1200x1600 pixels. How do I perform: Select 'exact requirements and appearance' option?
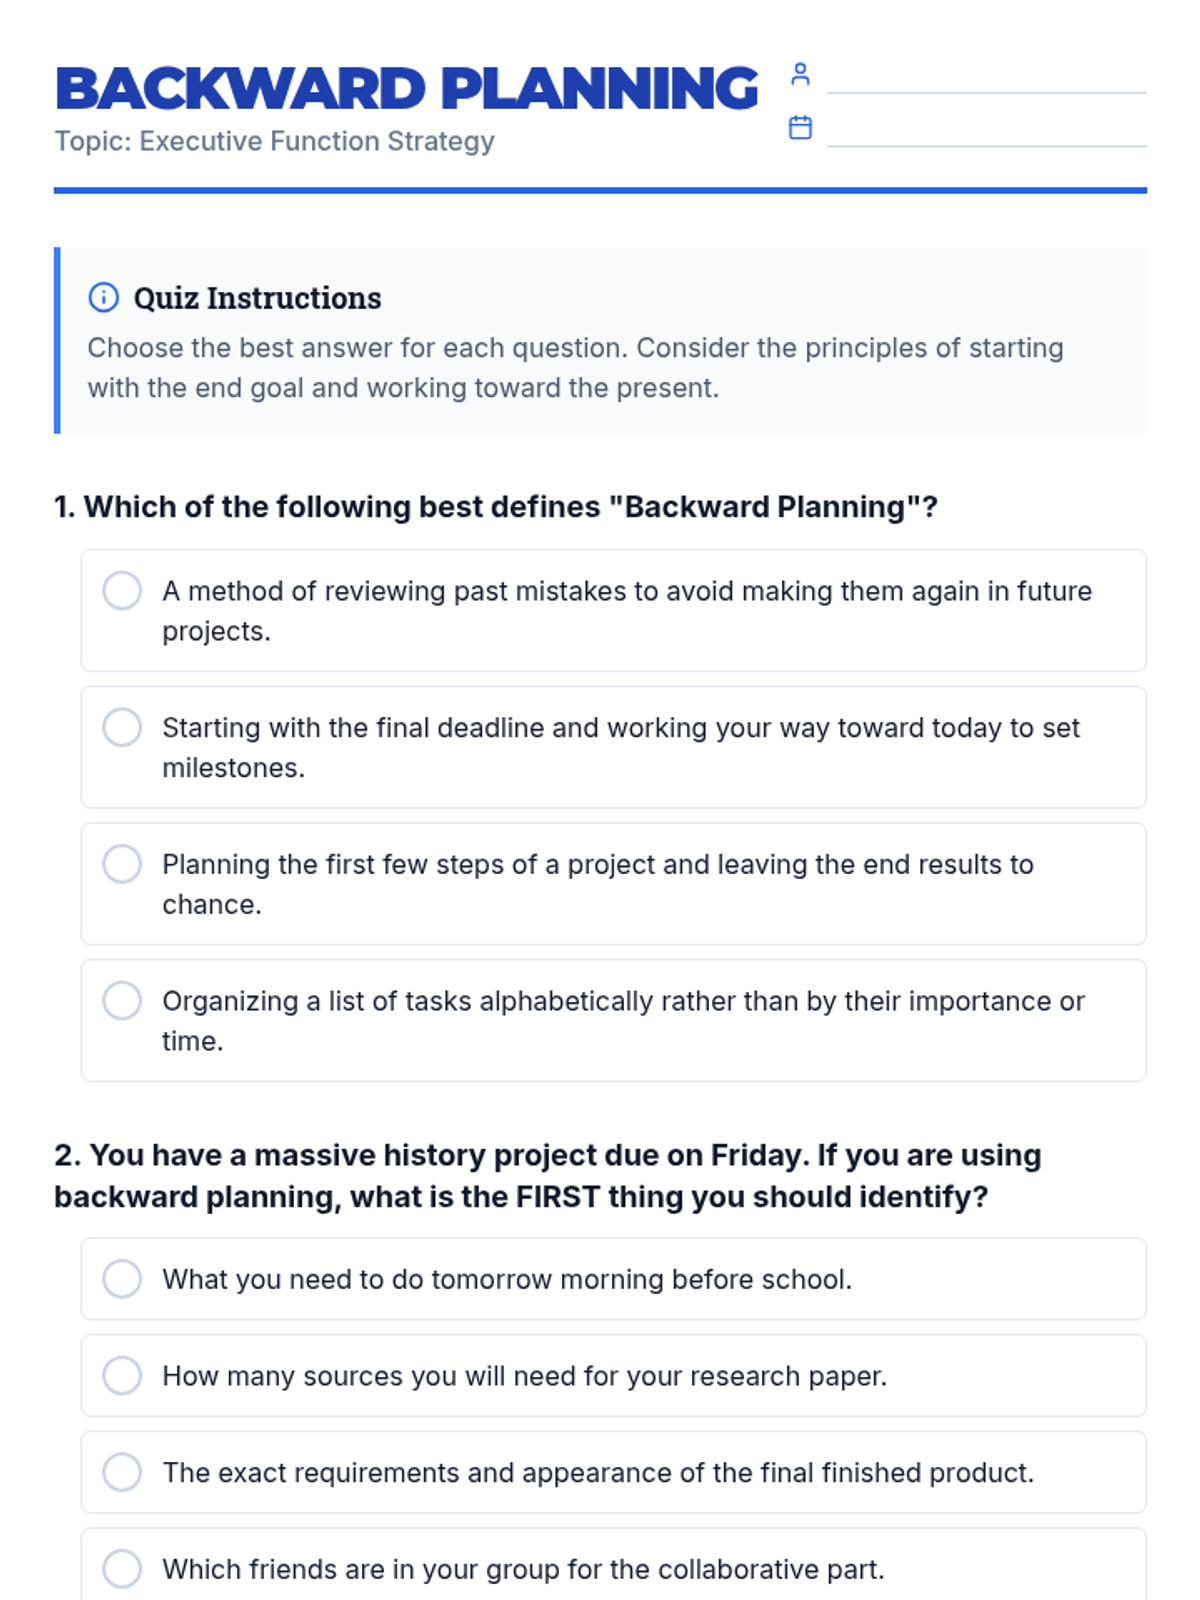tap(122, 1472)
